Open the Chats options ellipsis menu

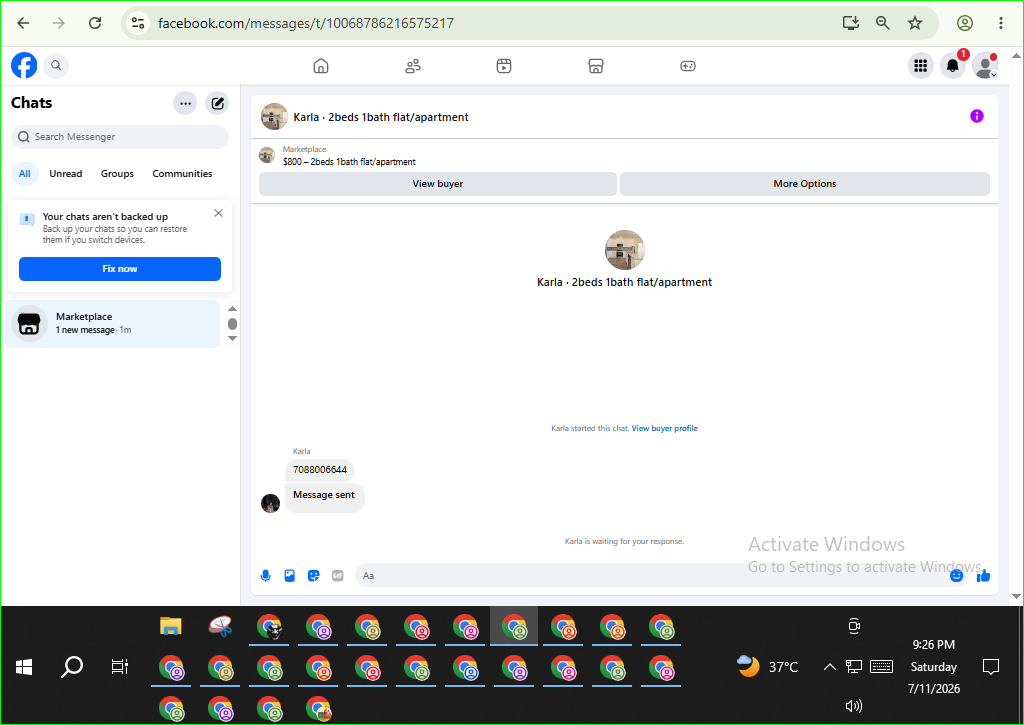coord(185,103)
